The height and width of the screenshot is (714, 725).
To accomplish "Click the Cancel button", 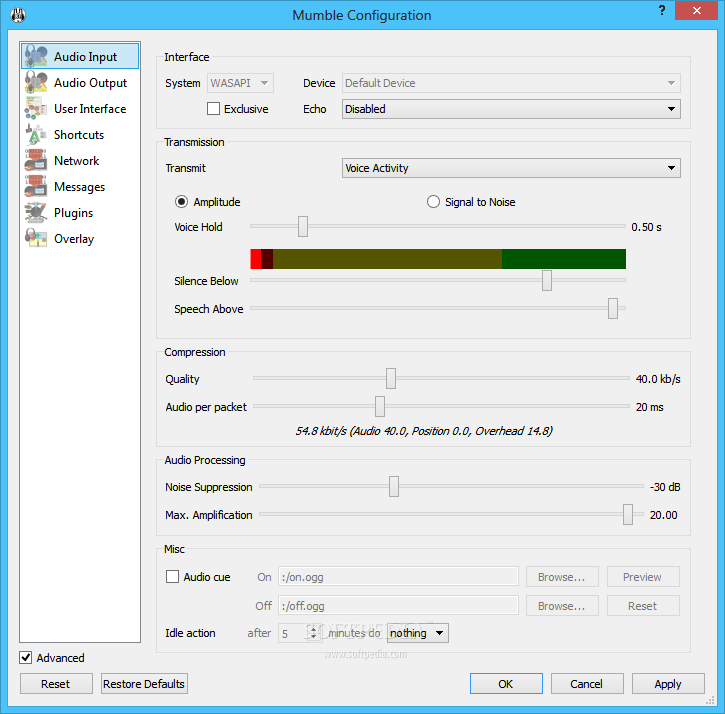I will click(x=587, y=683).
